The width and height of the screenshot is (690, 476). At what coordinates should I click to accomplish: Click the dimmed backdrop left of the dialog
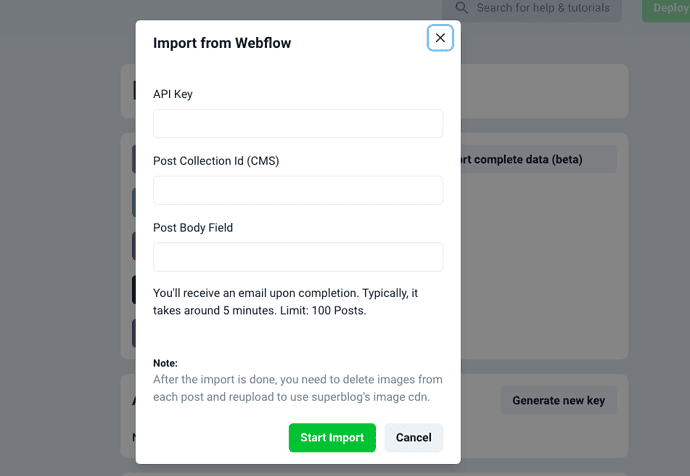(60, 250)
